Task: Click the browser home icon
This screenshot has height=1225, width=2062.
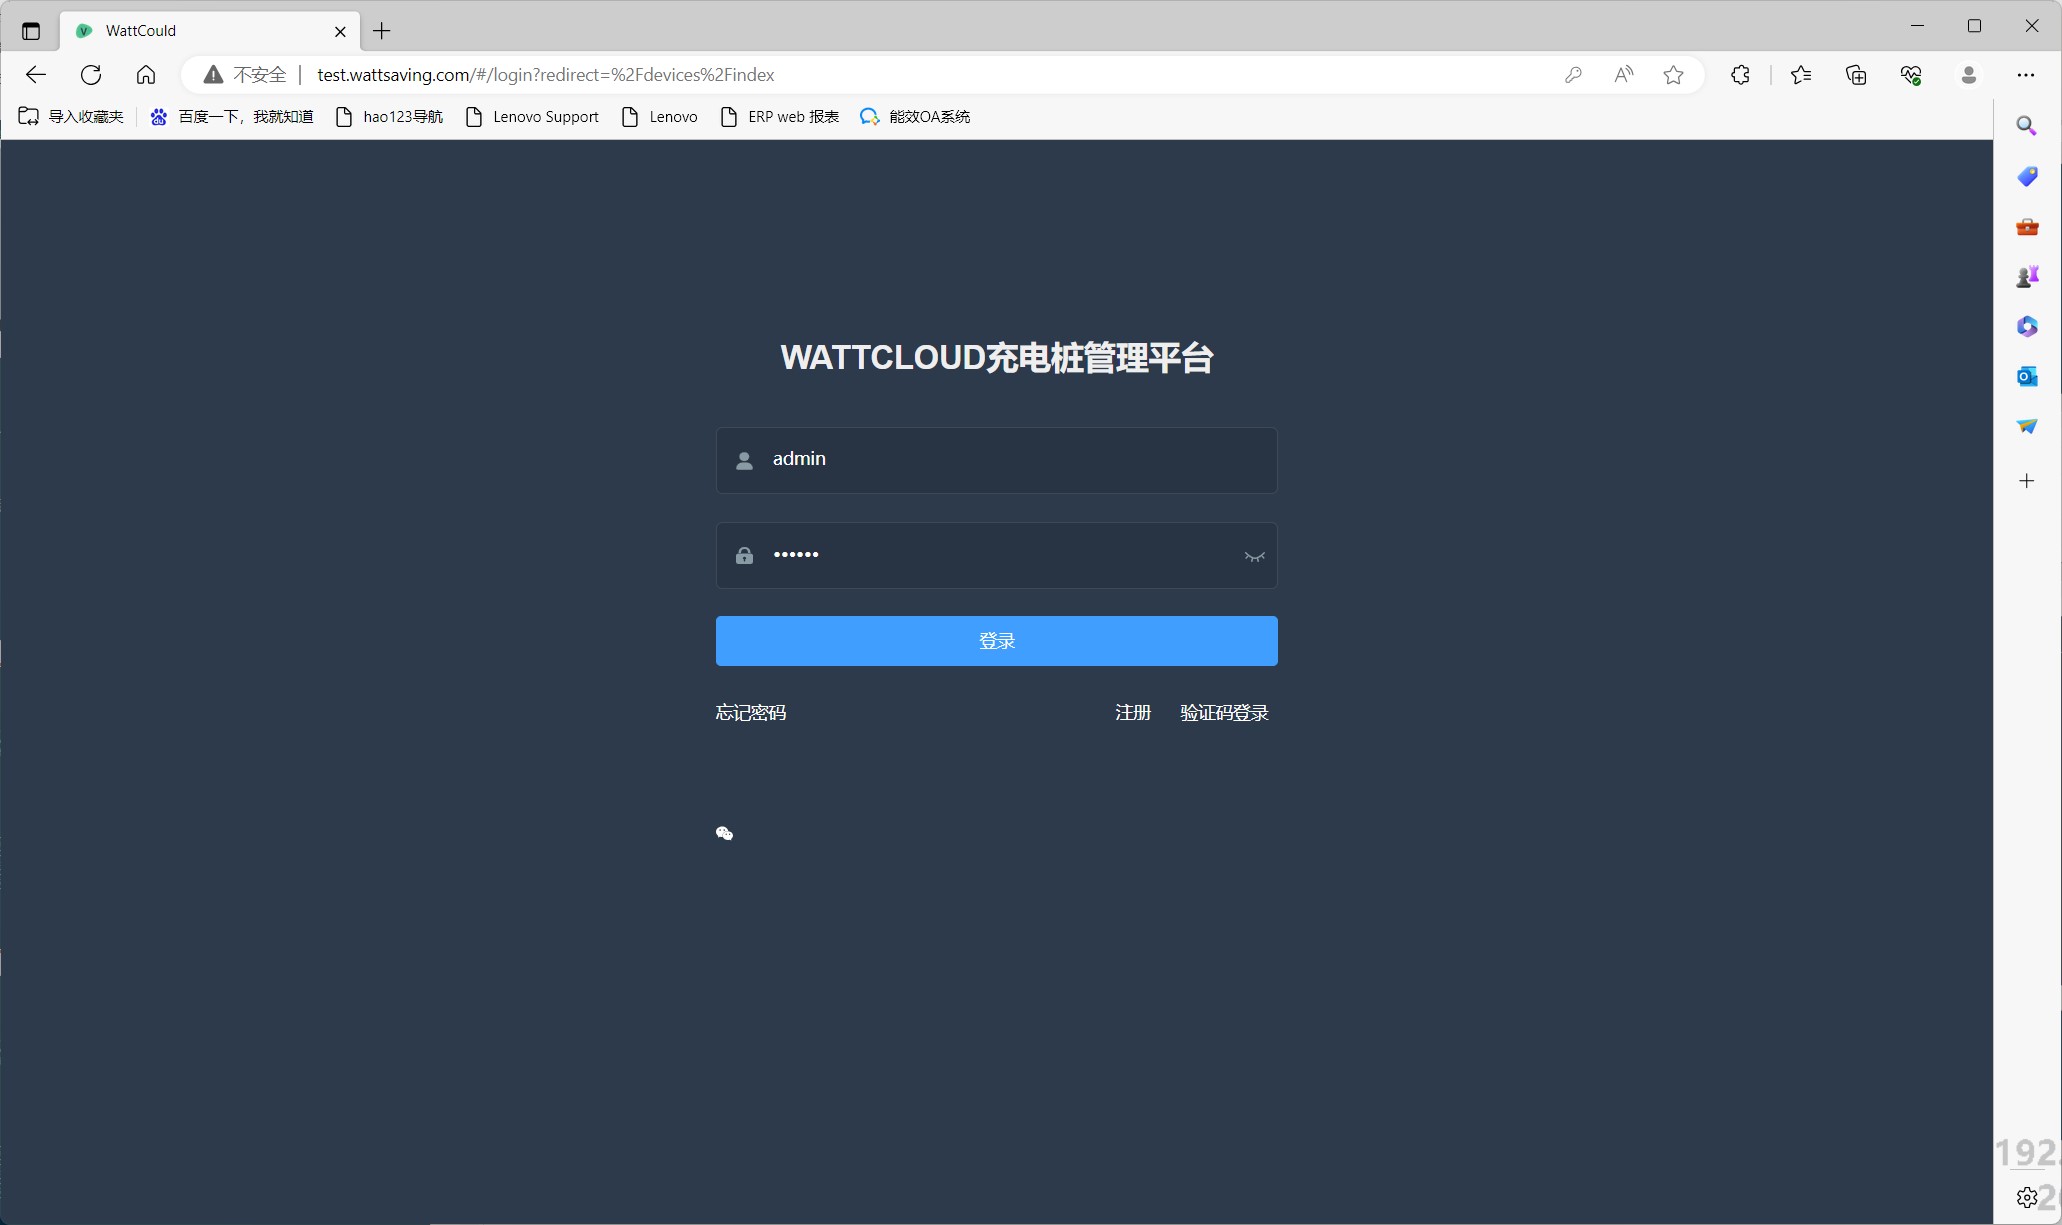Action: pos(146,75)
